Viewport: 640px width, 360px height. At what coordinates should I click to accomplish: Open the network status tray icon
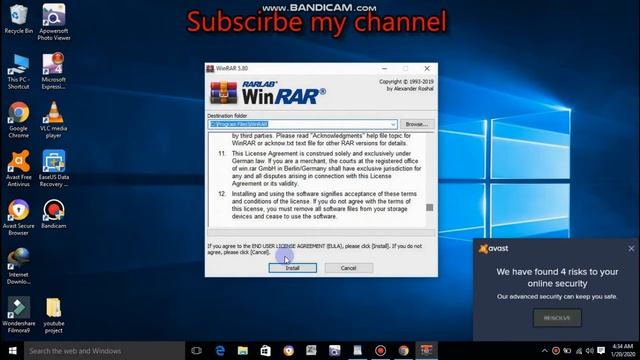(579, 351)
